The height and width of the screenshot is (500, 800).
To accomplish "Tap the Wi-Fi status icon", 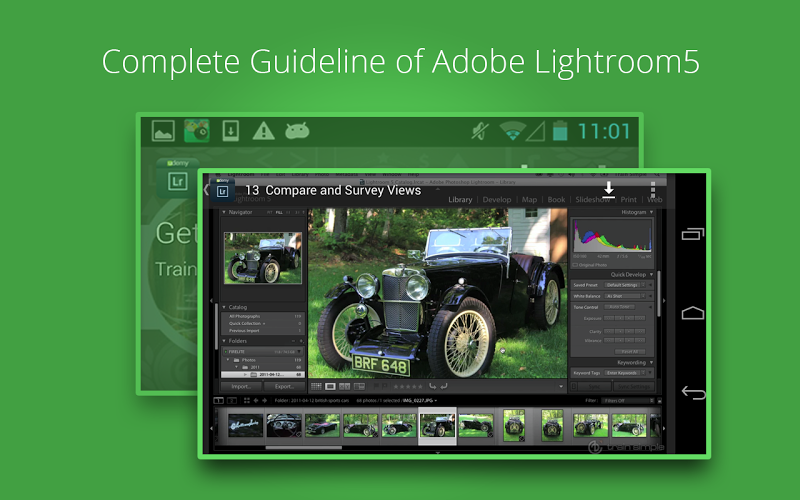I will click(x=512, y=131).
